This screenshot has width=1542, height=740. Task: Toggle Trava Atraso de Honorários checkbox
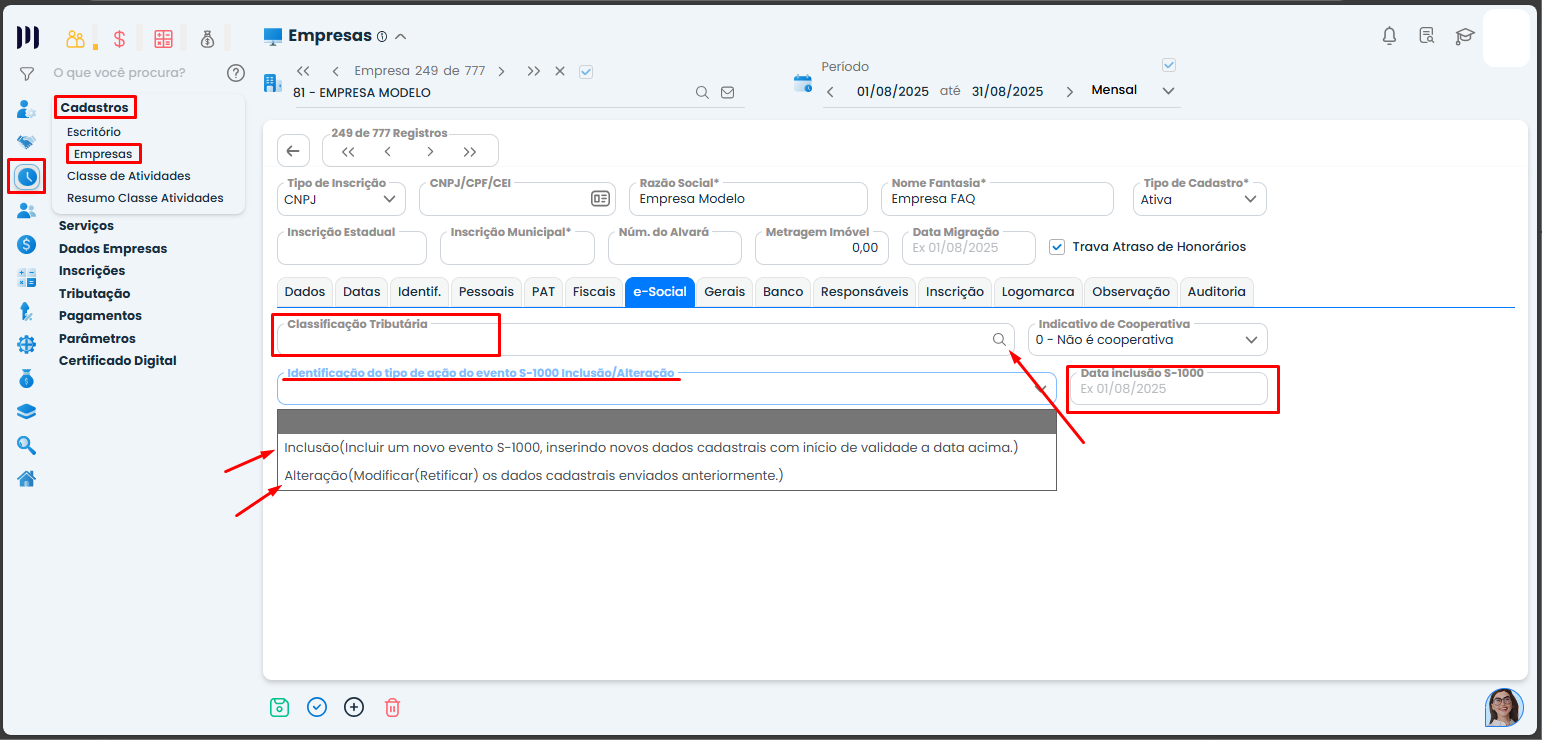(x=1057, y=247)
